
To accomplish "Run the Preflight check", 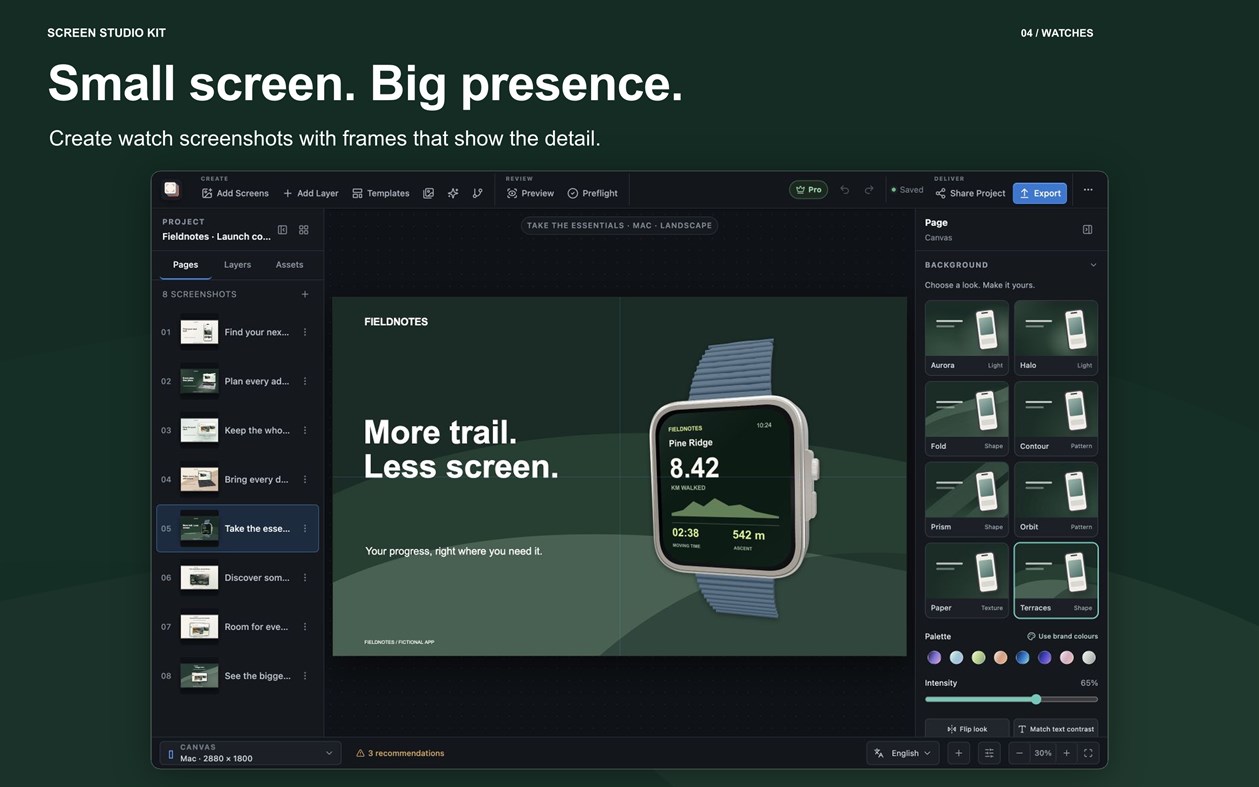I will click(x=592, y=193).
